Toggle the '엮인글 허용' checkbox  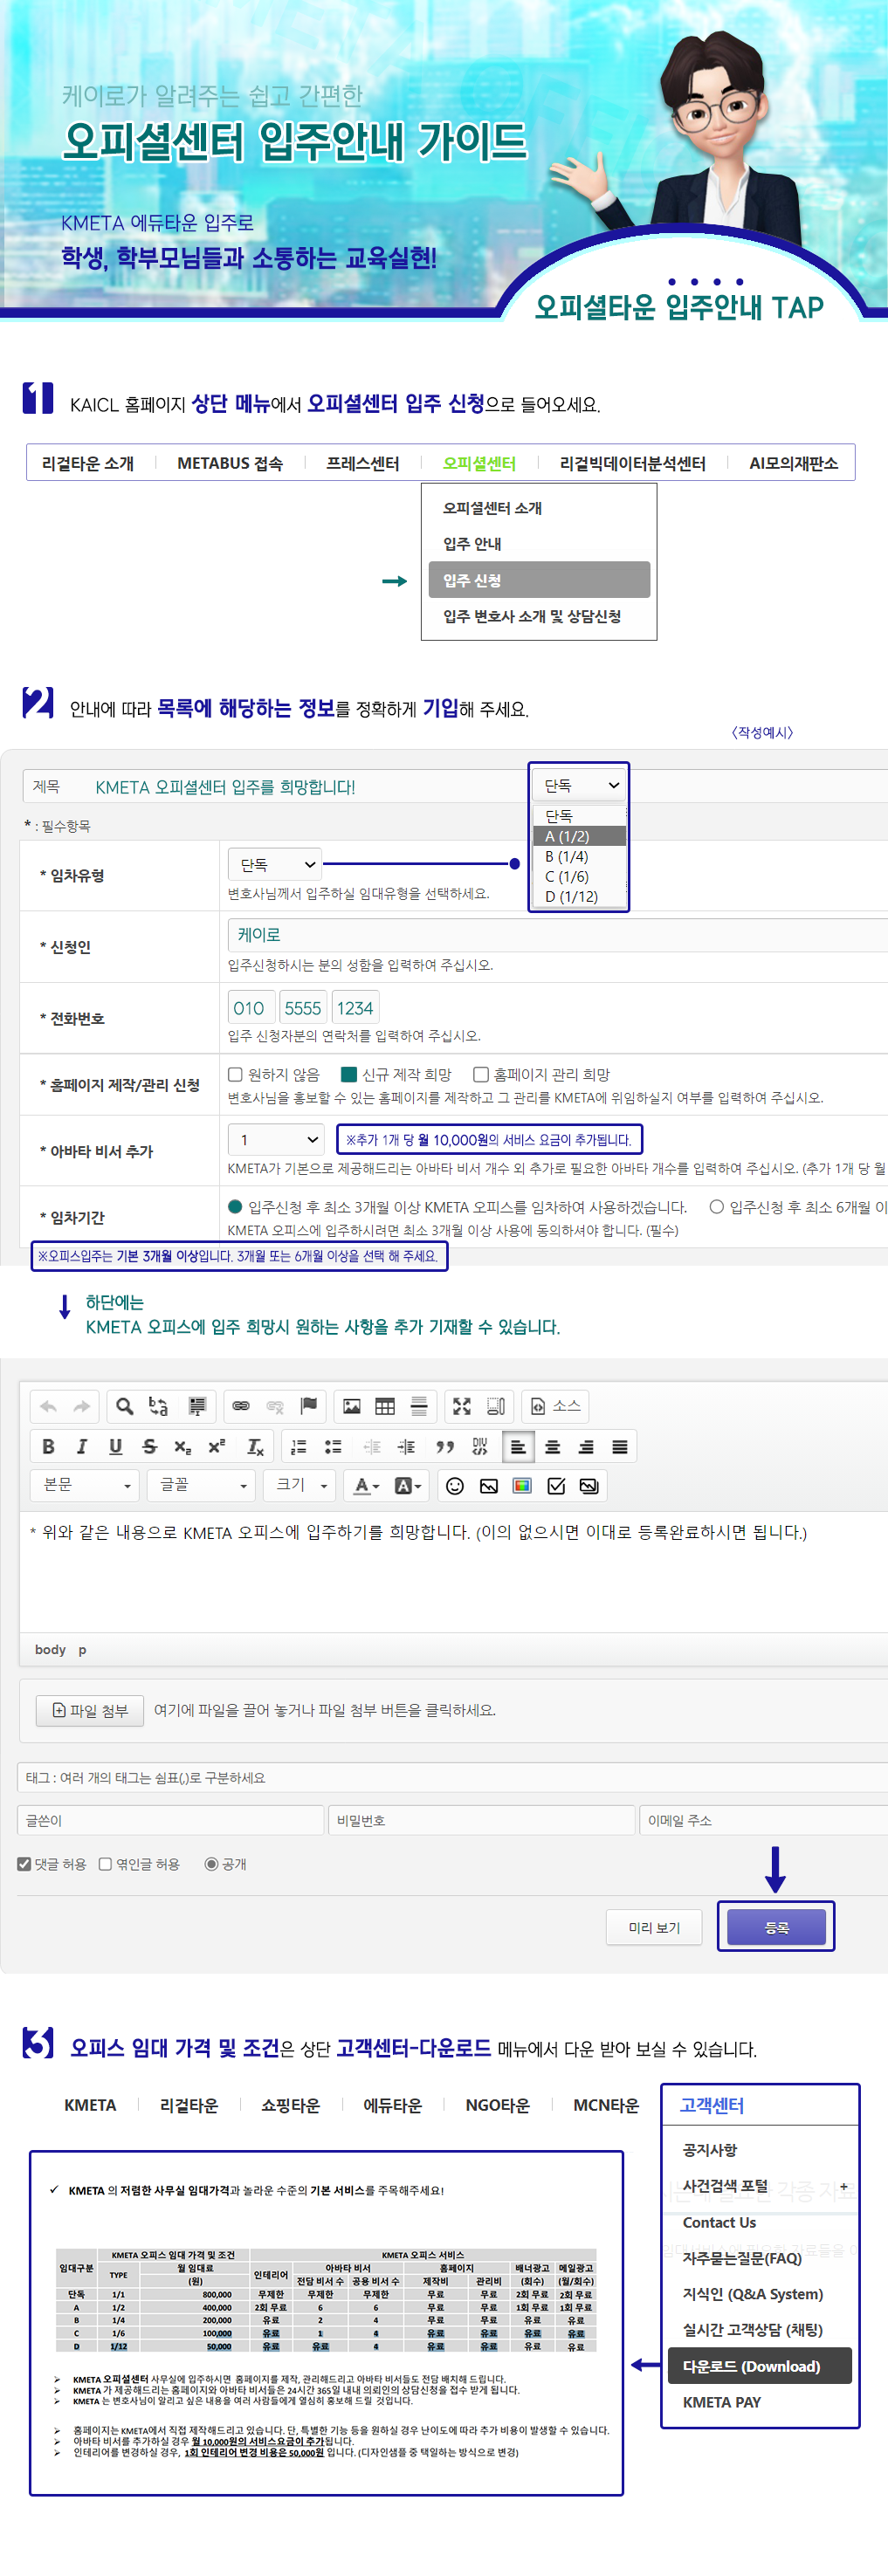click(x=105, y=1864)
